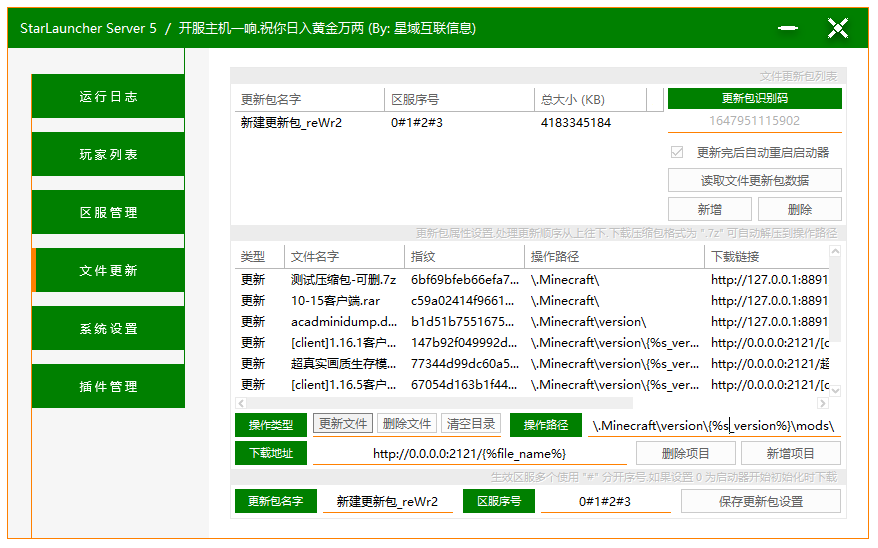Click the green 区服序号 label button
The width and height of the screenshot is (878, 548).
(x=498, y=501)
